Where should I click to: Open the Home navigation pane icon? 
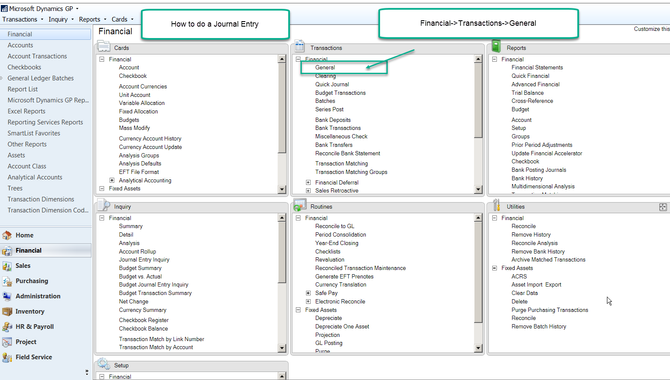click(x=7, y=235)
